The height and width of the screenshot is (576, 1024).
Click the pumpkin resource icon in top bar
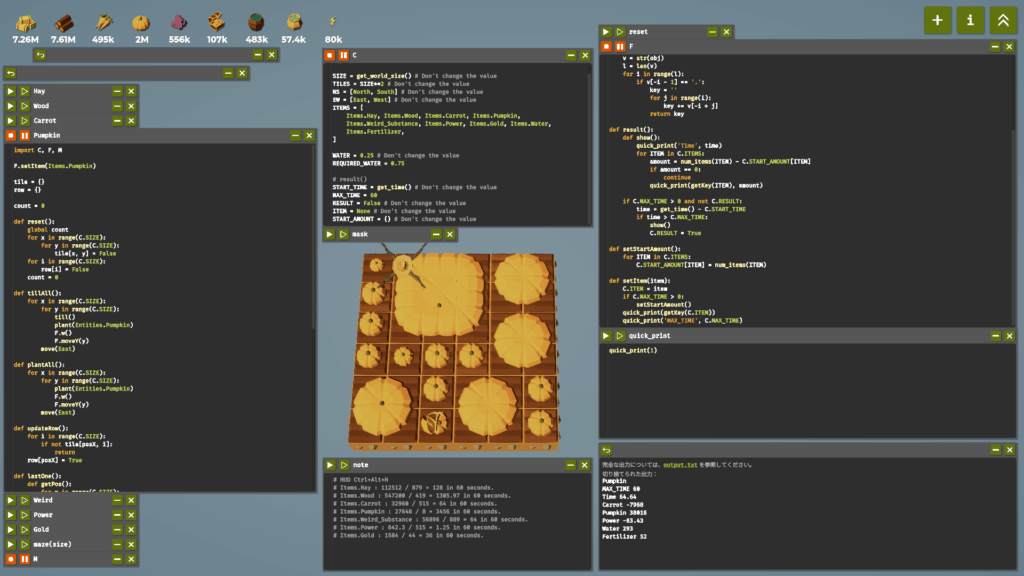[x=141, y=21]
